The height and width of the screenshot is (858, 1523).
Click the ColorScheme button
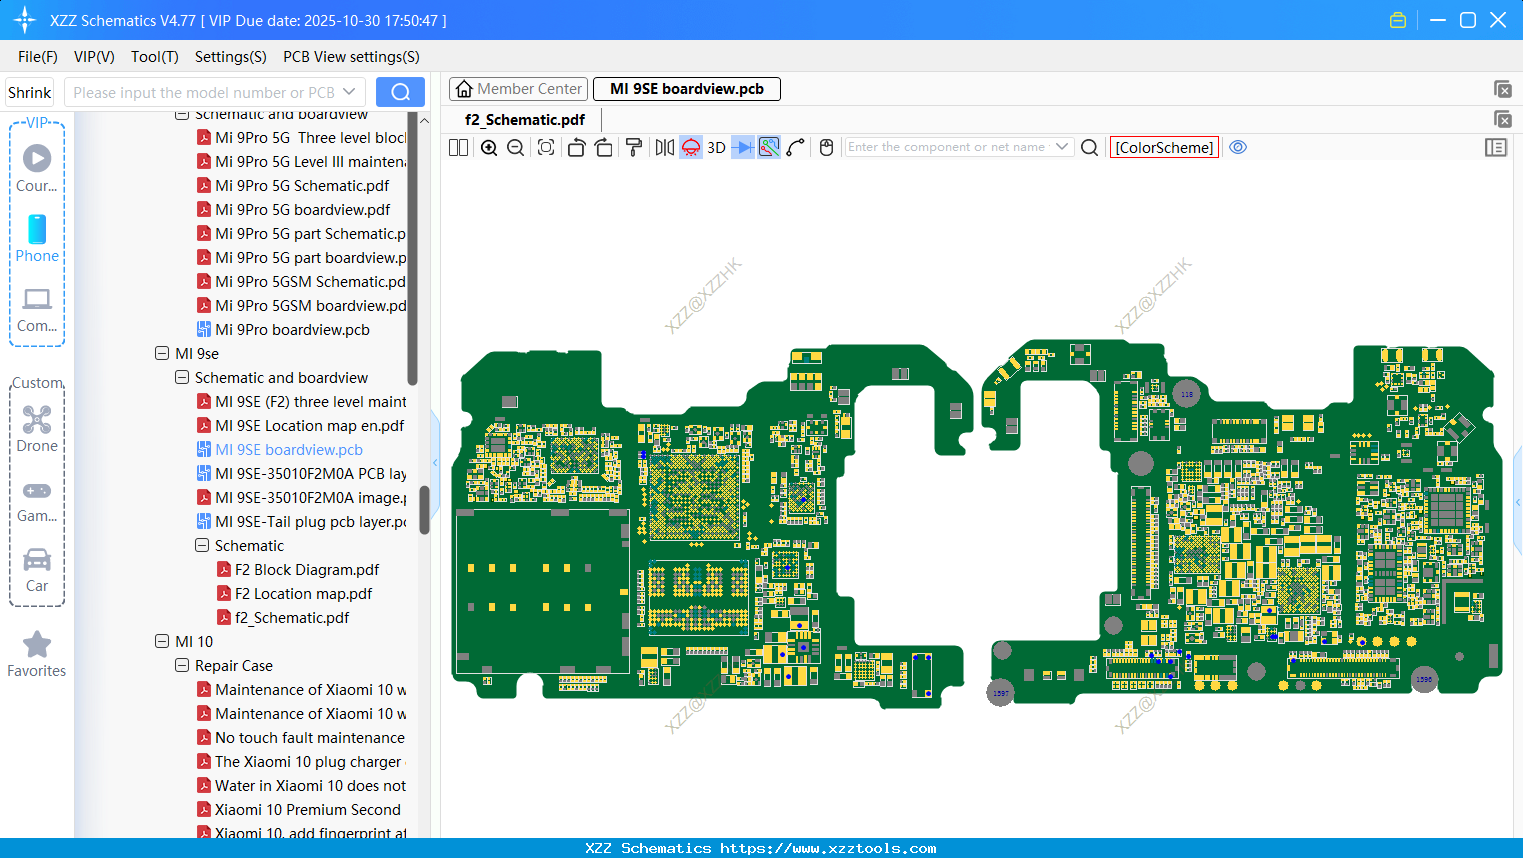(x=1164, y=147)
